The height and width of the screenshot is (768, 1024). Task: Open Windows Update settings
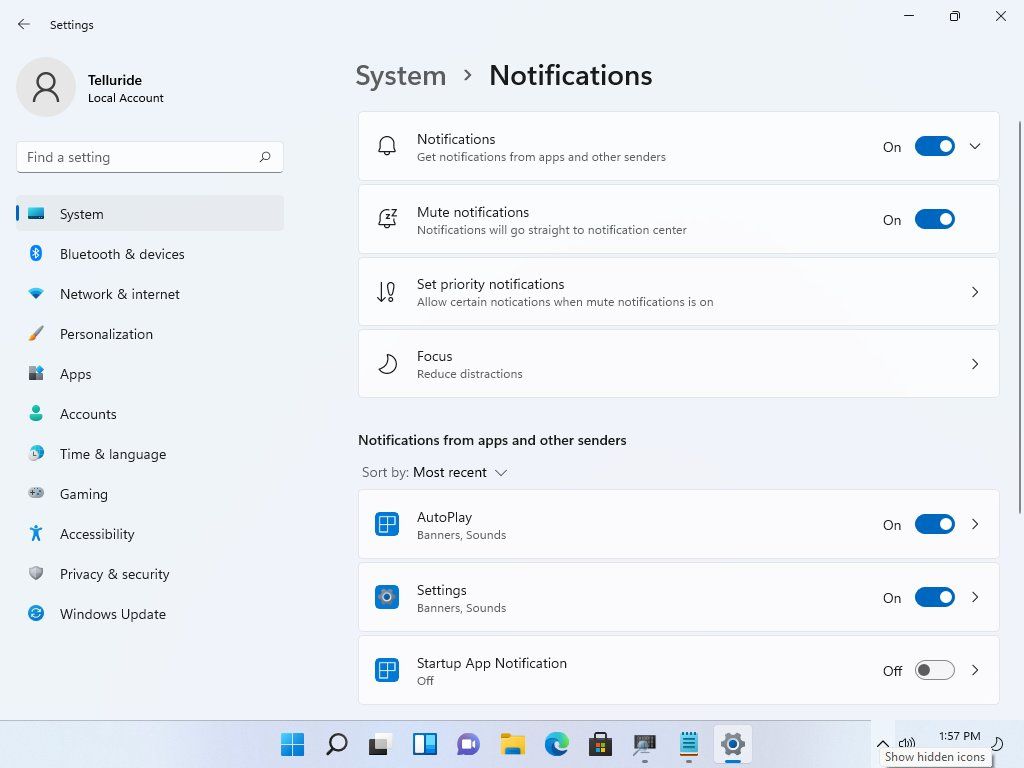click(112, 614)
